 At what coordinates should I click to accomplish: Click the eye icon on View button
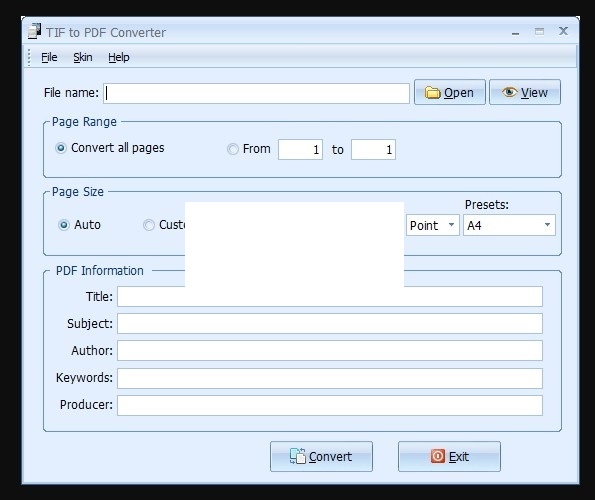point(509,92)
